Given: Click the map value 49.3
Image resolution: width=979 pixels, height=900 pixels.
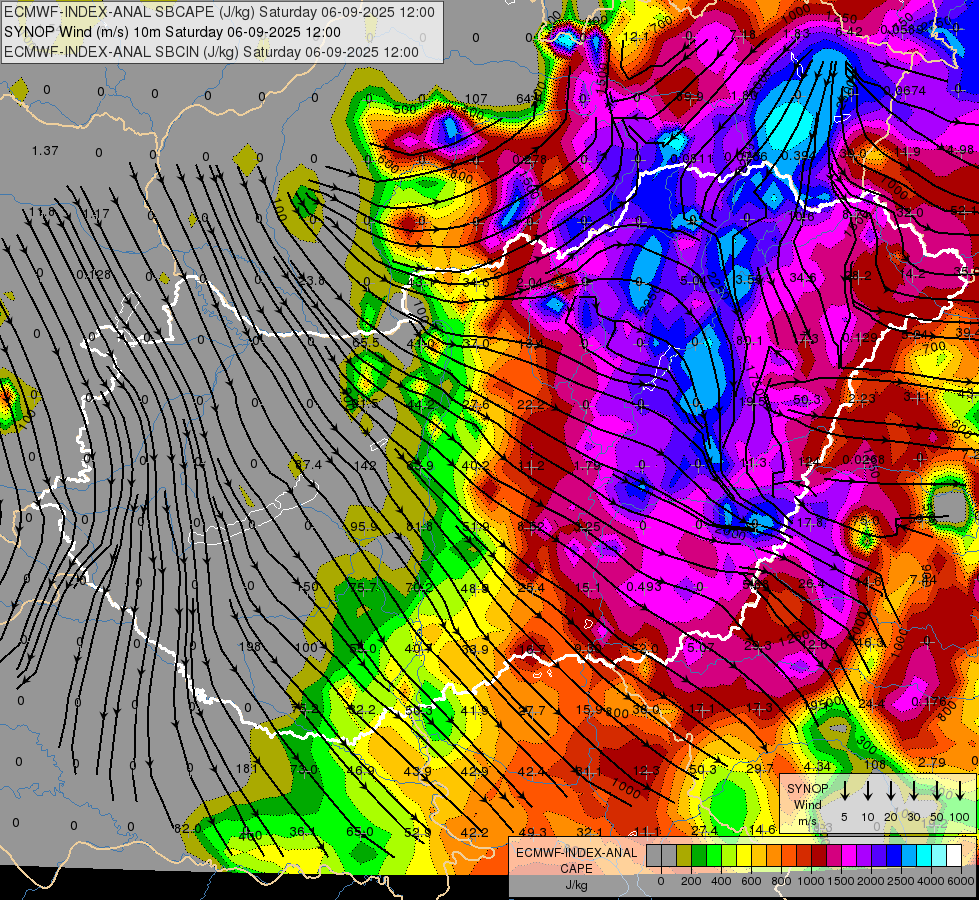Looking at the screenshot, I should (533, 832).
